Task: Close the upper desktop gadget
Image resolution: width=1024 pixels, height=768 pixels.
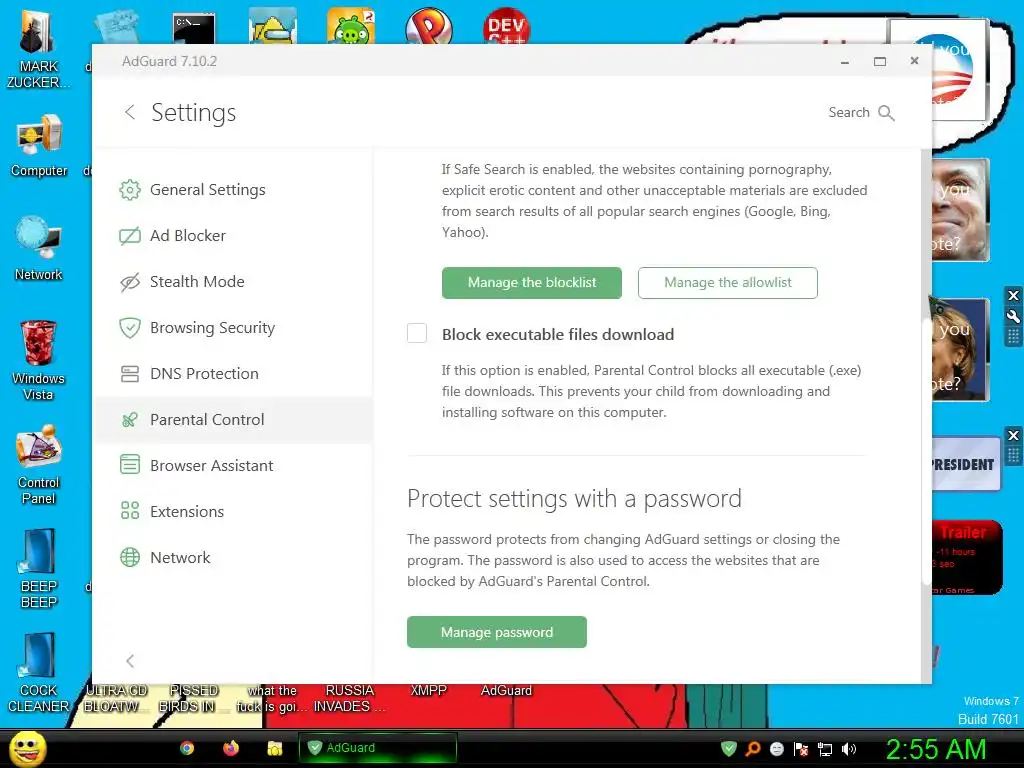Action: click(1013, 295)
